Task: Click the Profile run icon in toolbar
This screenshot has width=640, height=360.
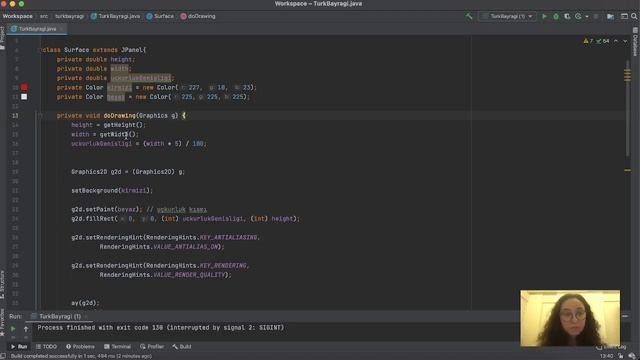Action: tap(578, 16)
